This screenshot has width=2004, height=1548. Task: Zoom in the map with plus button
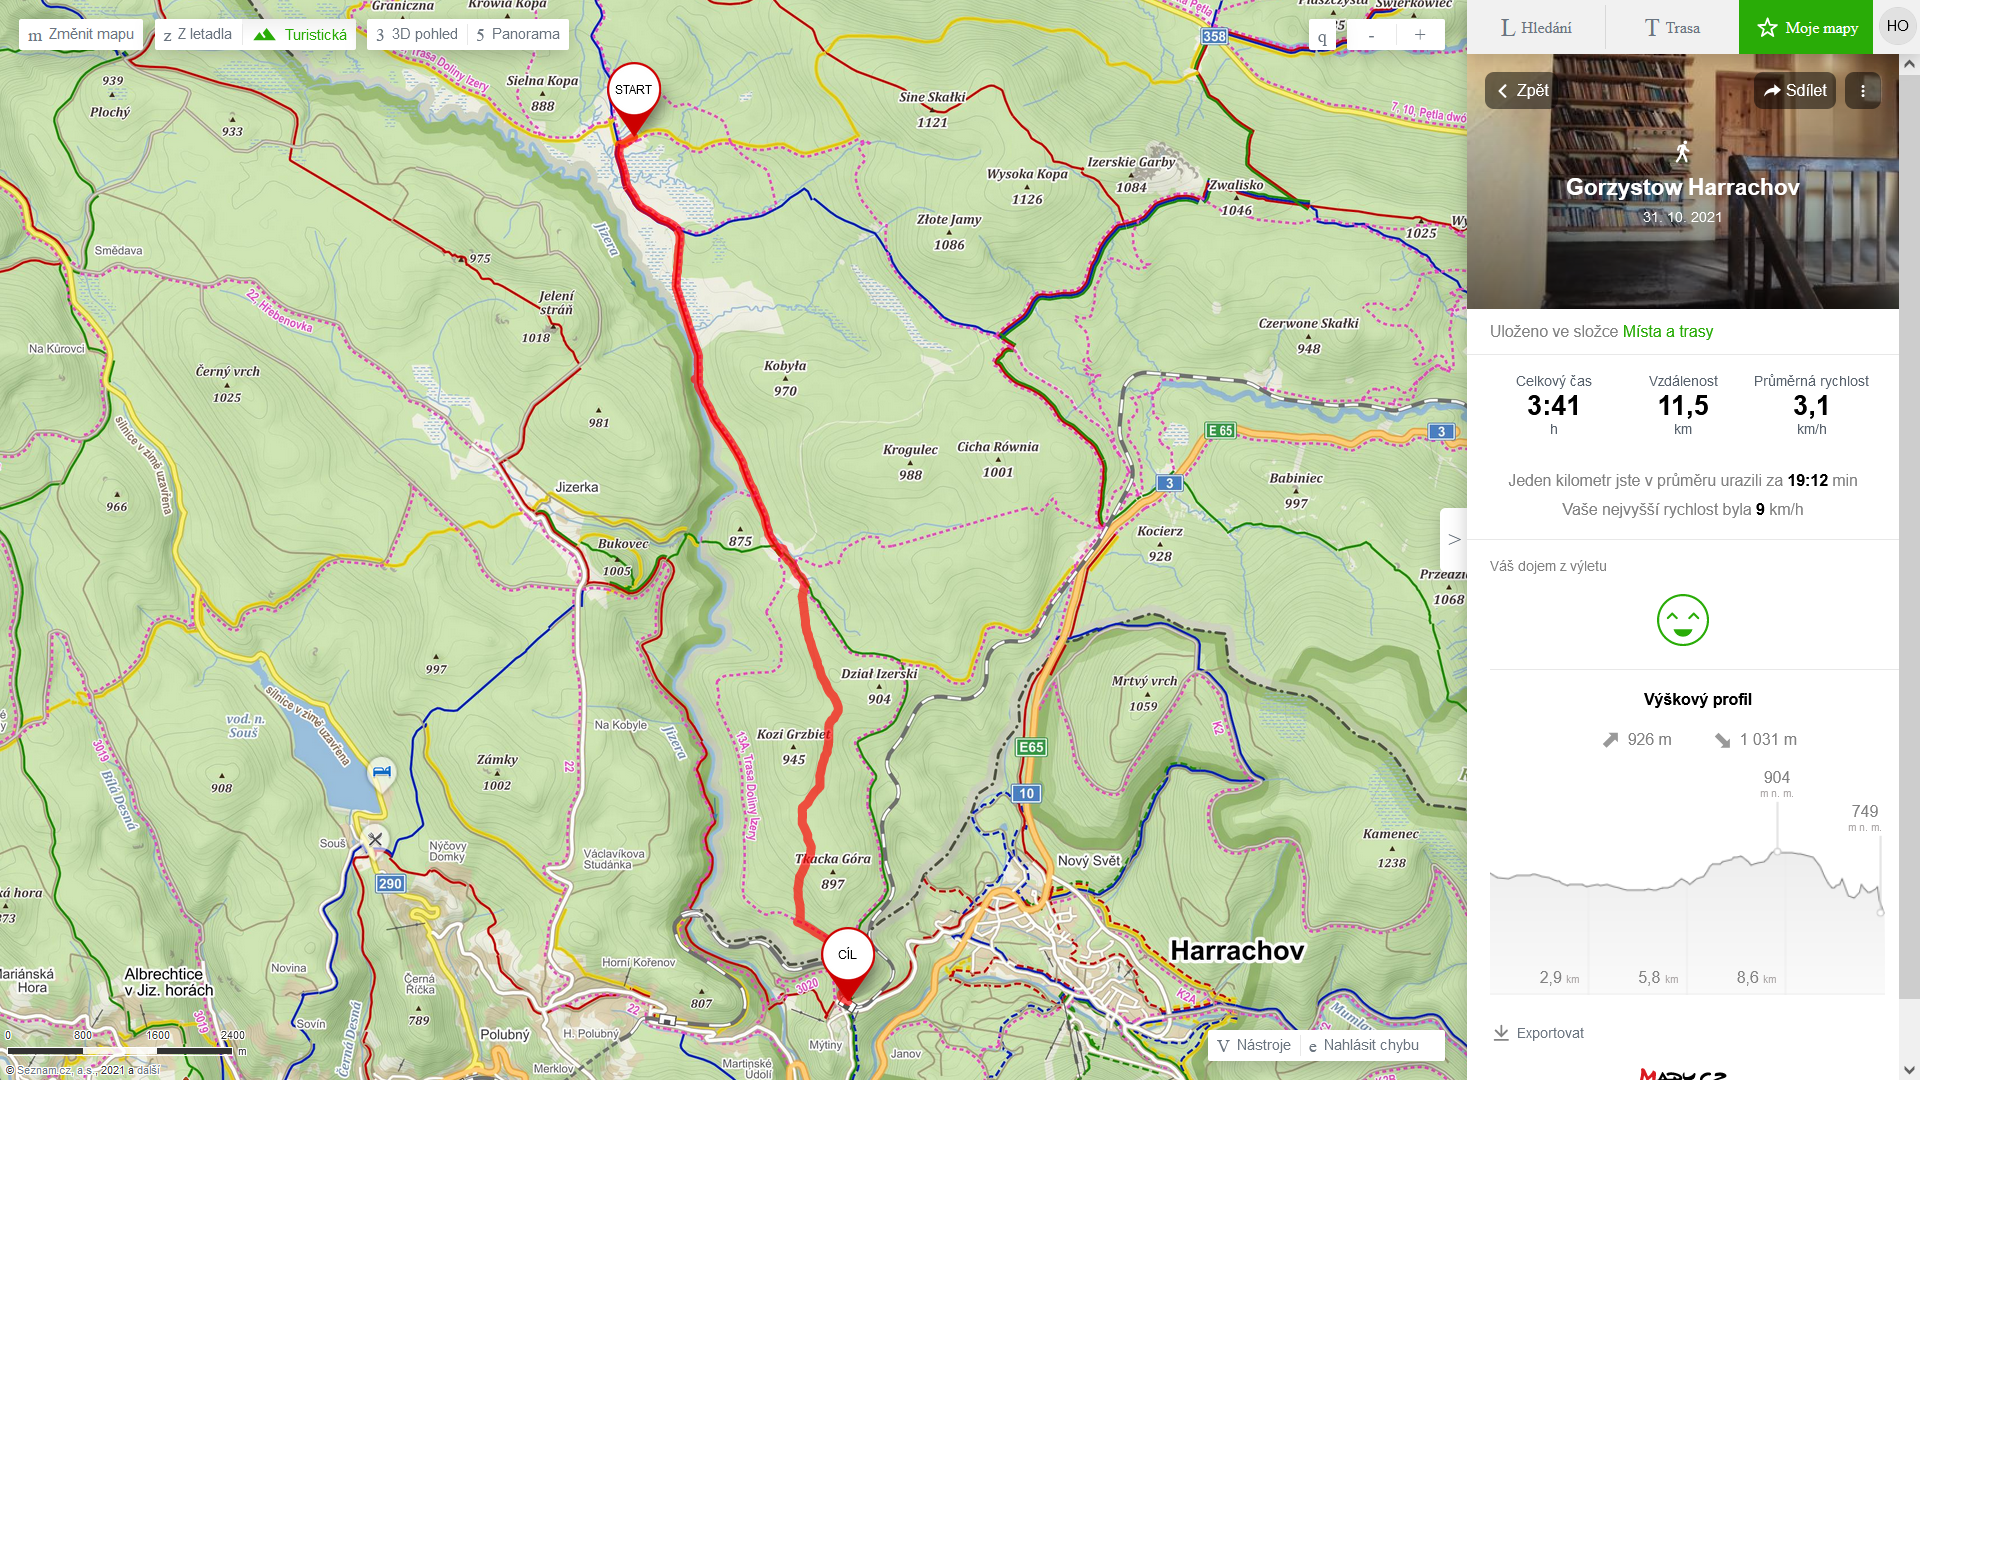(x=1419, y=35)
